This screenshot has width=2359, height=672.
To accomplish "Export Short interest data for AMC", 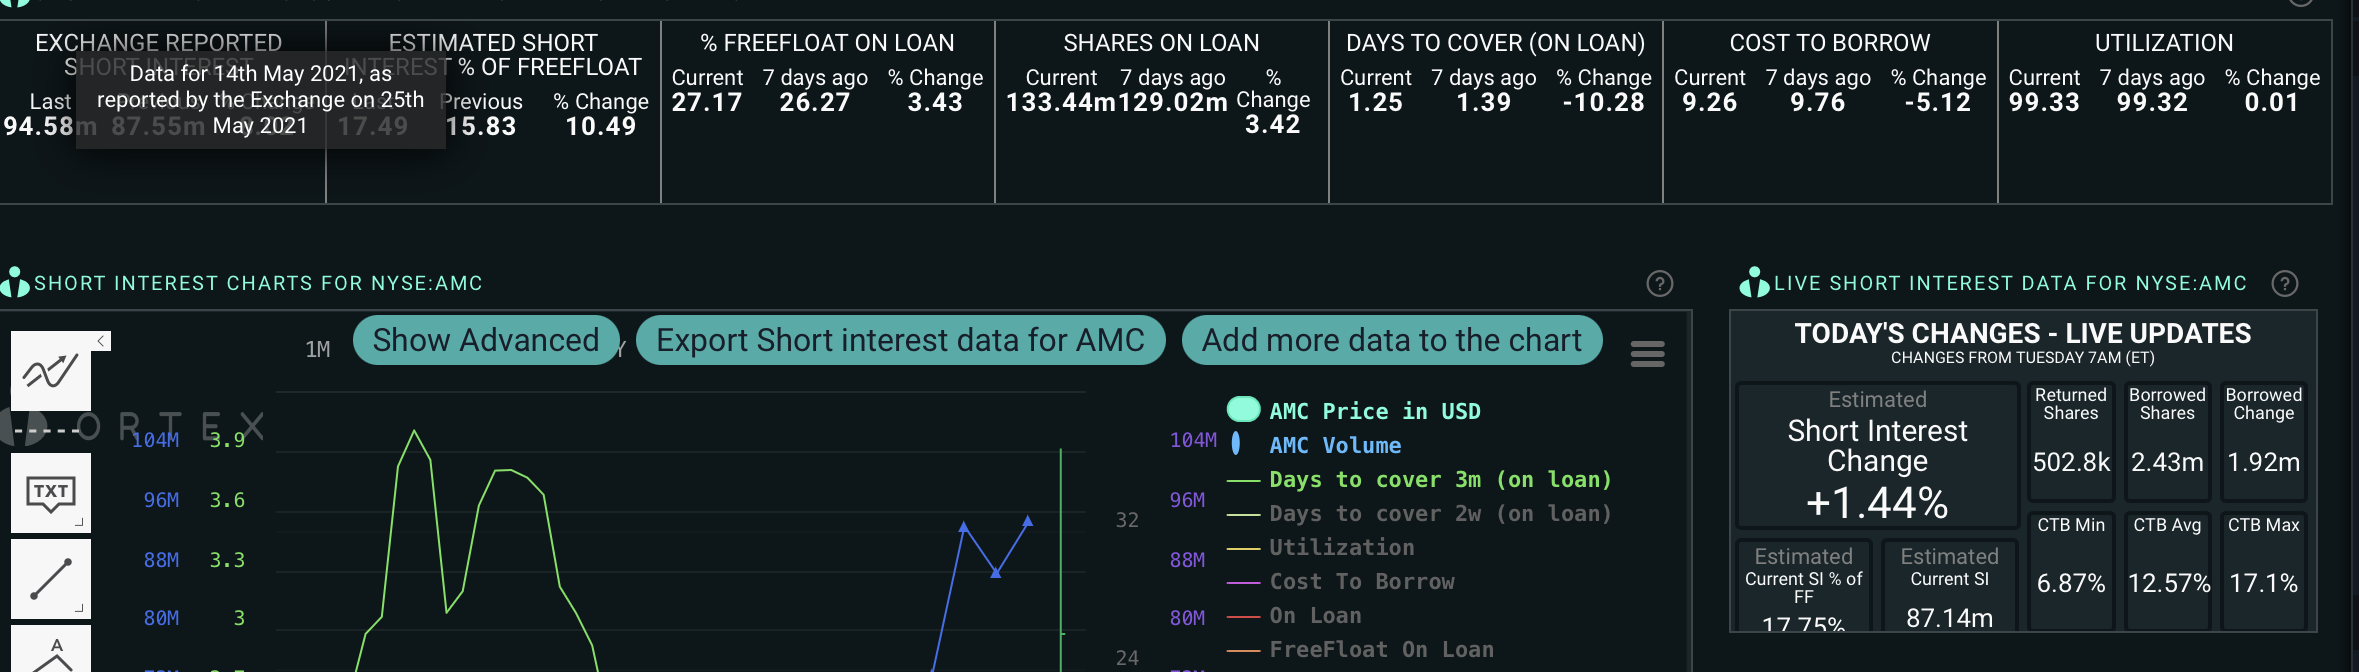I will [900, 340].
